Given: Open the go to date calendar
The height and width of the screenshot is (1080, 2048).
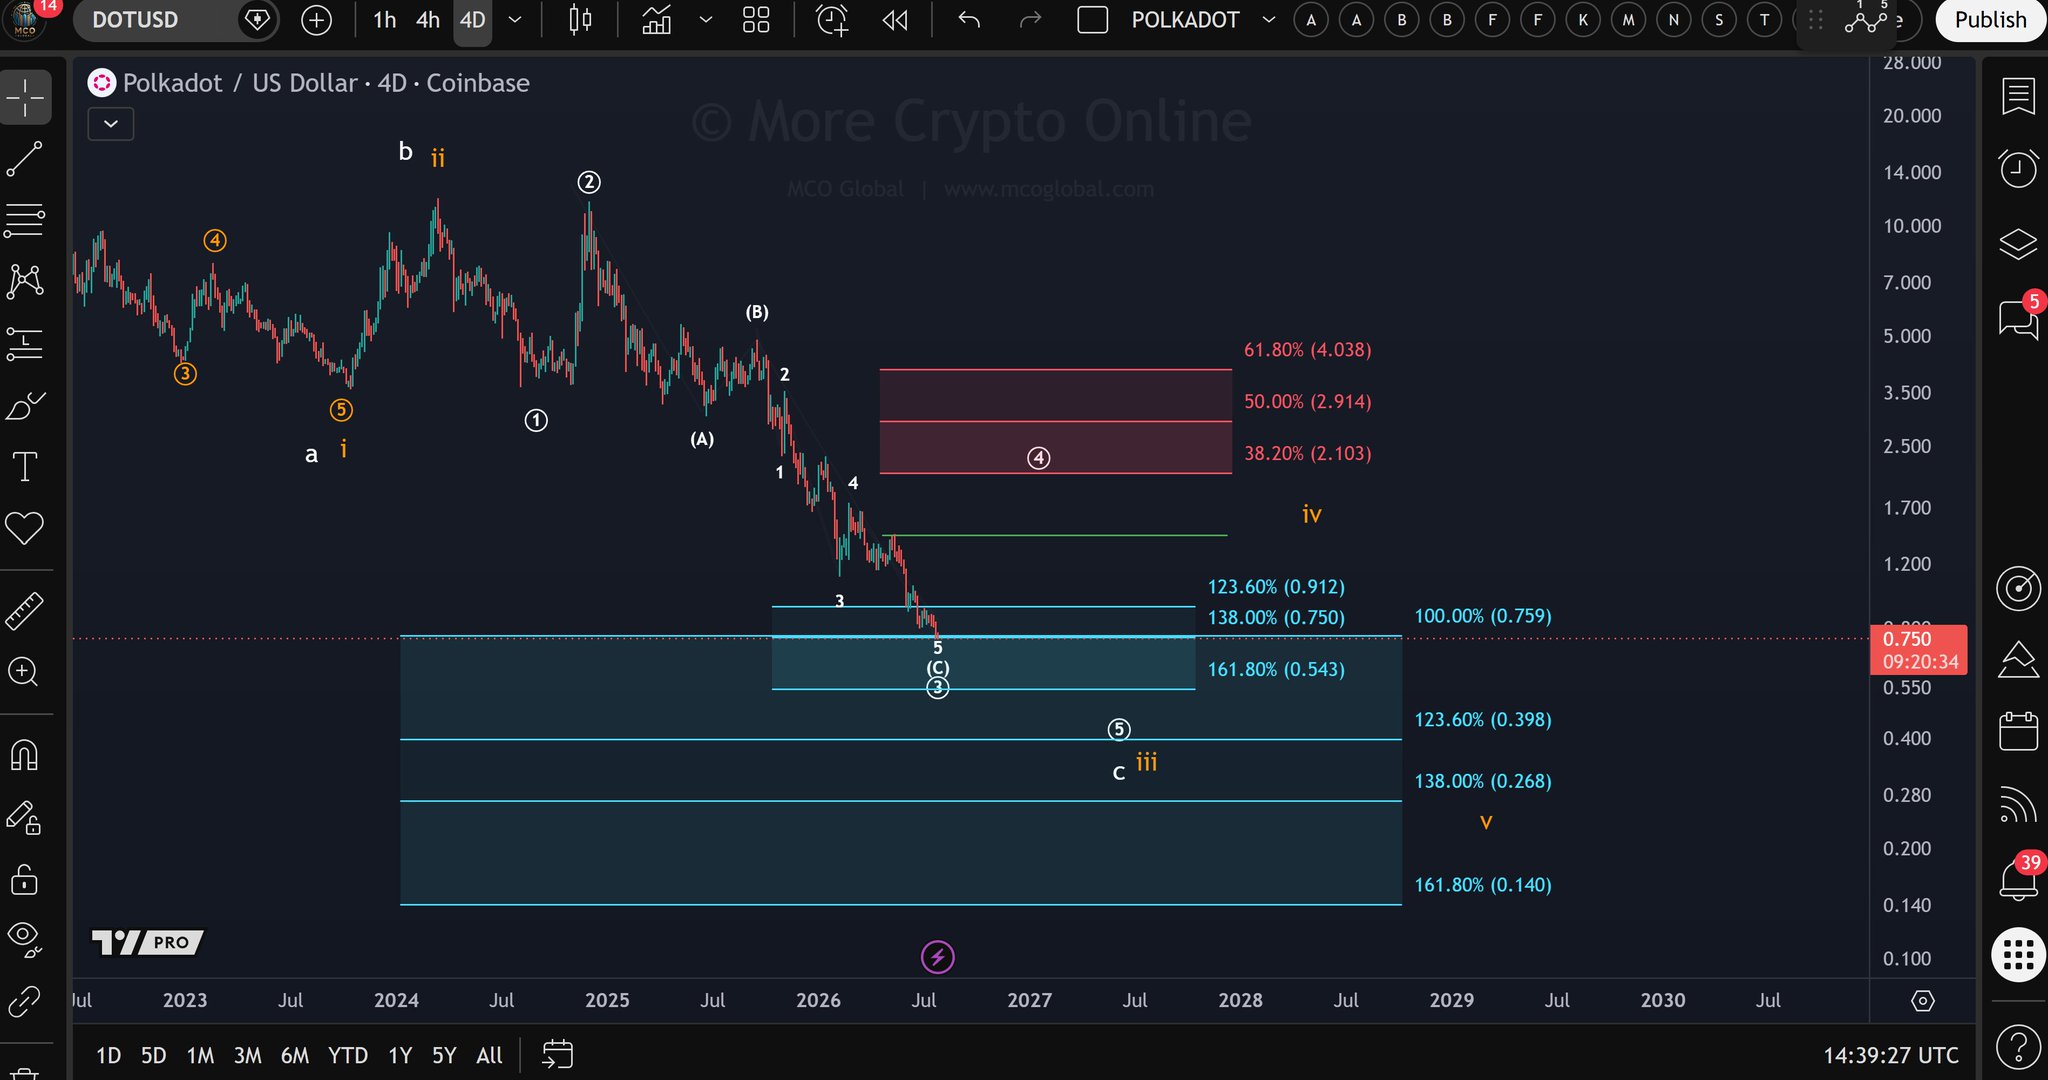Looking at the screenshot, I should coord(557,1054).
